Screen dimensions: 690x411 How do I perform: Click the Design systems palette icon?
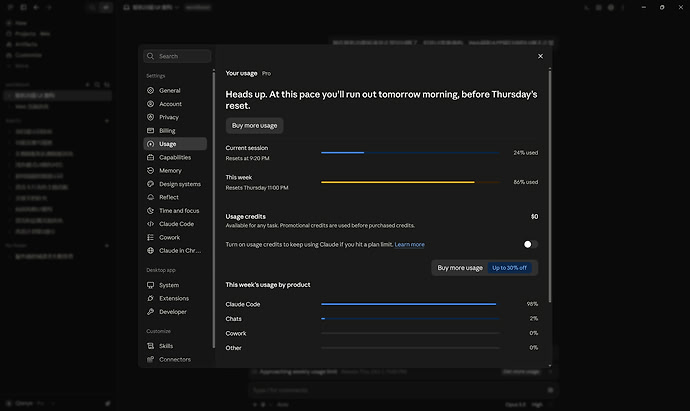pyautogui.click(x=150, y=184)
